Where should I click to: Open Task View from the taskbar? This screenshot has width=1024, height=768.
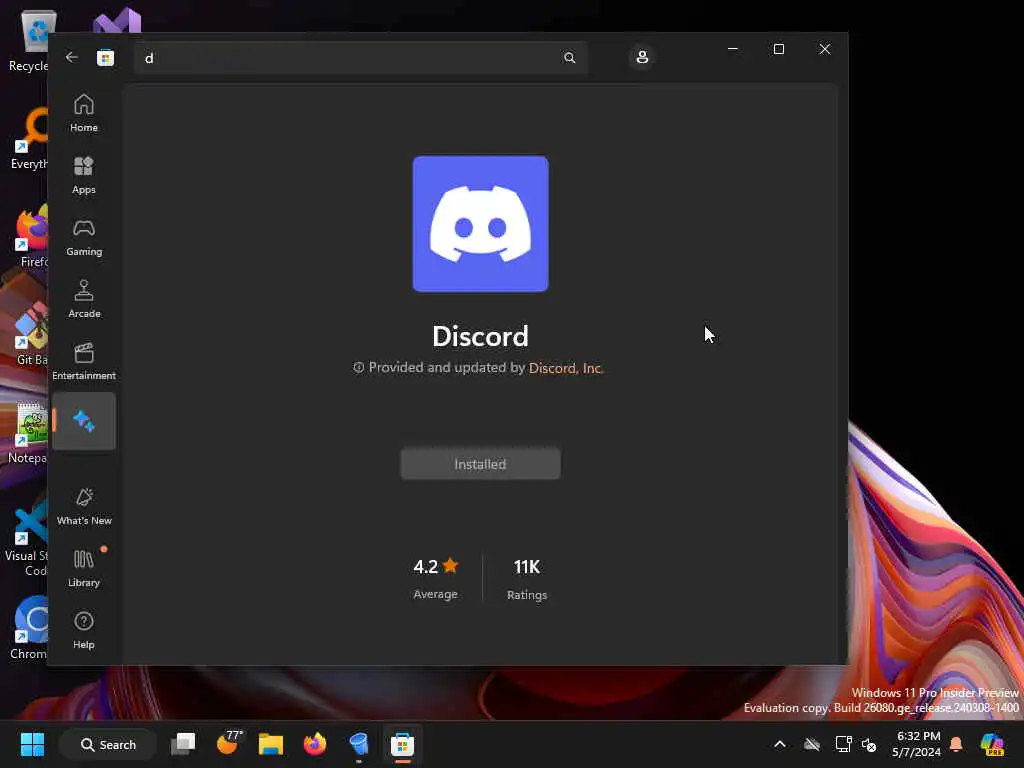[x=183, y=744]
